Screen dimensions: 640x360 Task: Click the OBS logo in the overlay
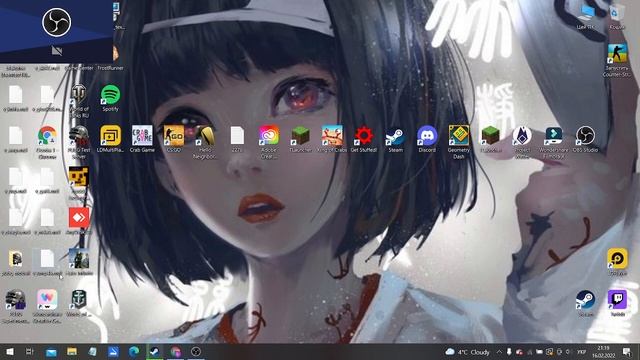pyautogui.click(x=57, y=22)
